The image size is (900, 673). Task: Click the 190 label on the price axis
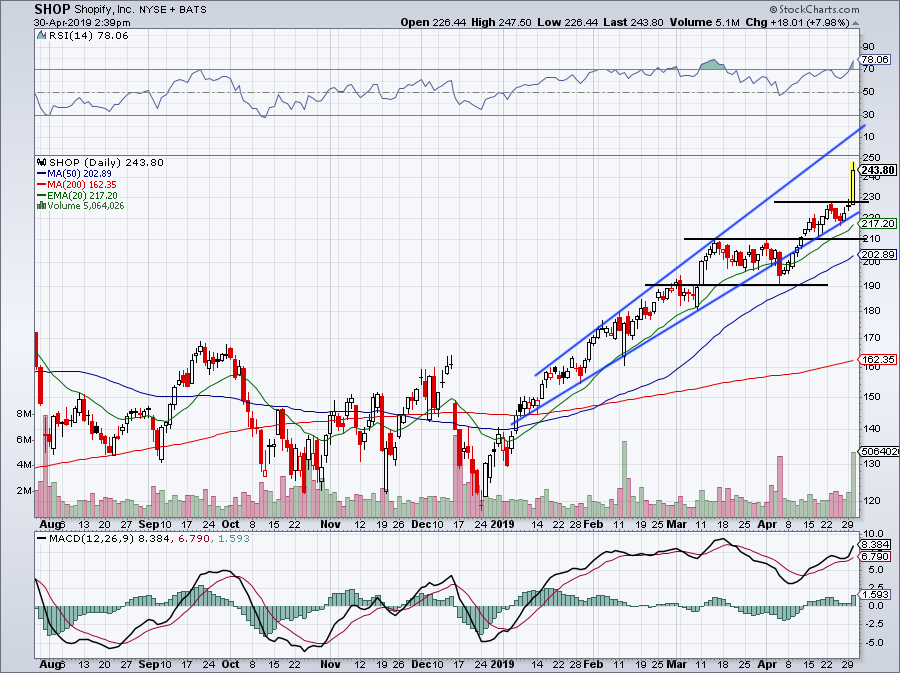tap(871, 286)
